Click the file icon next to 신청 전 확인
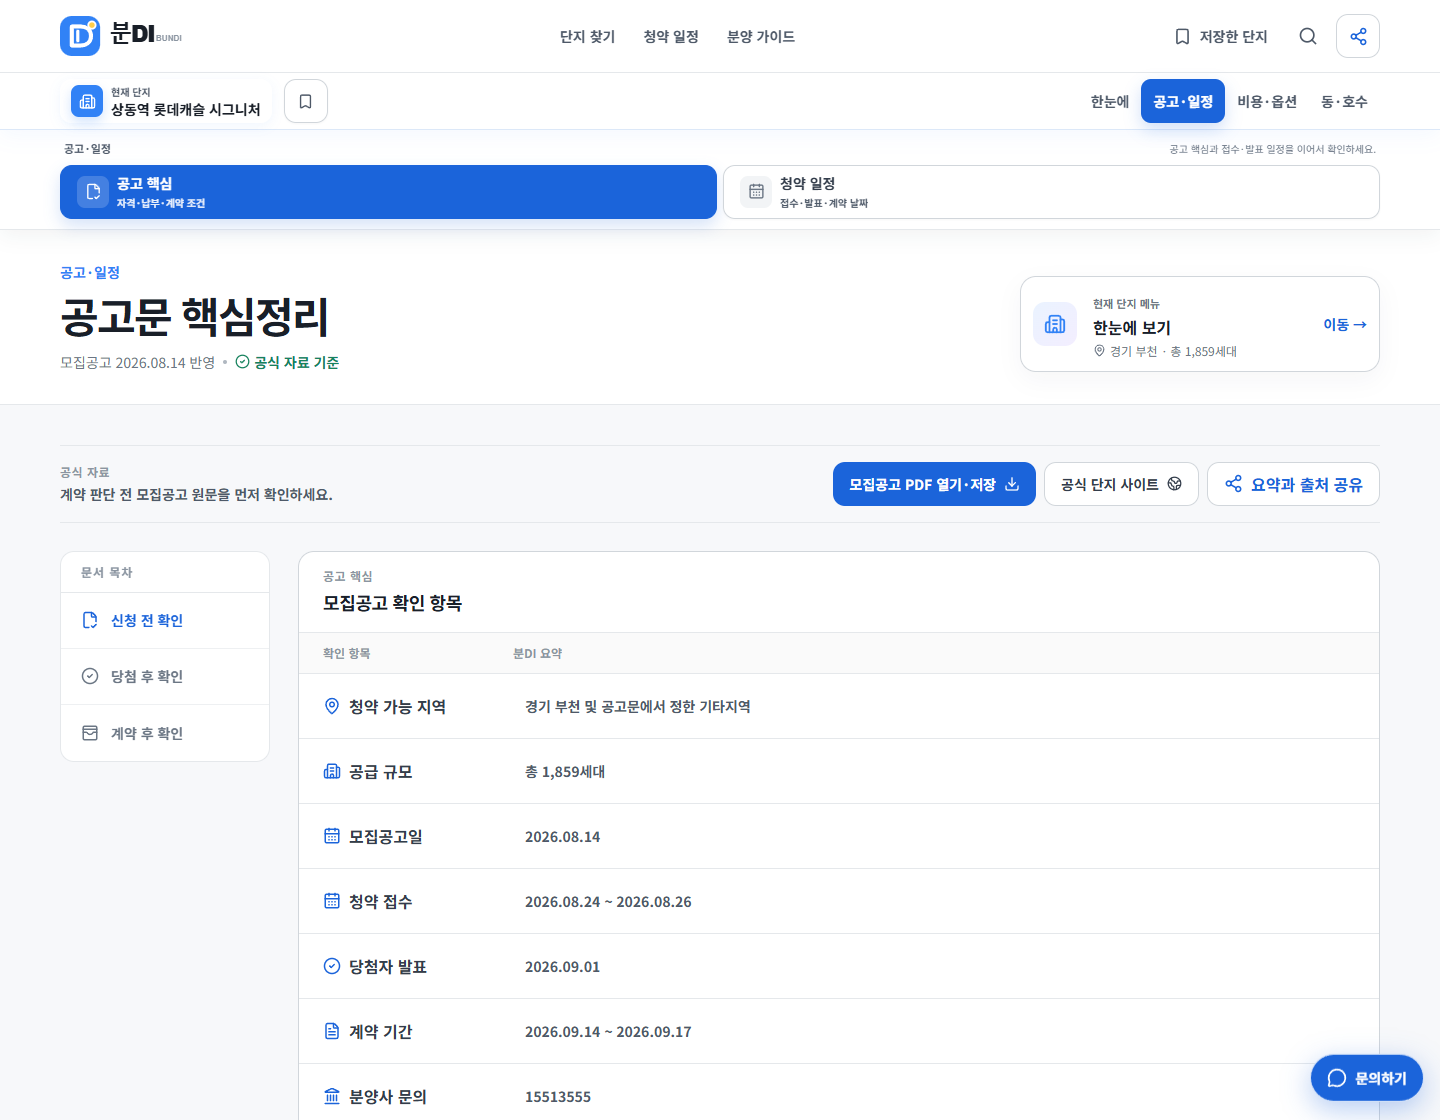The width and height of the screenshot is (1440, 1120). pos(90,620)
